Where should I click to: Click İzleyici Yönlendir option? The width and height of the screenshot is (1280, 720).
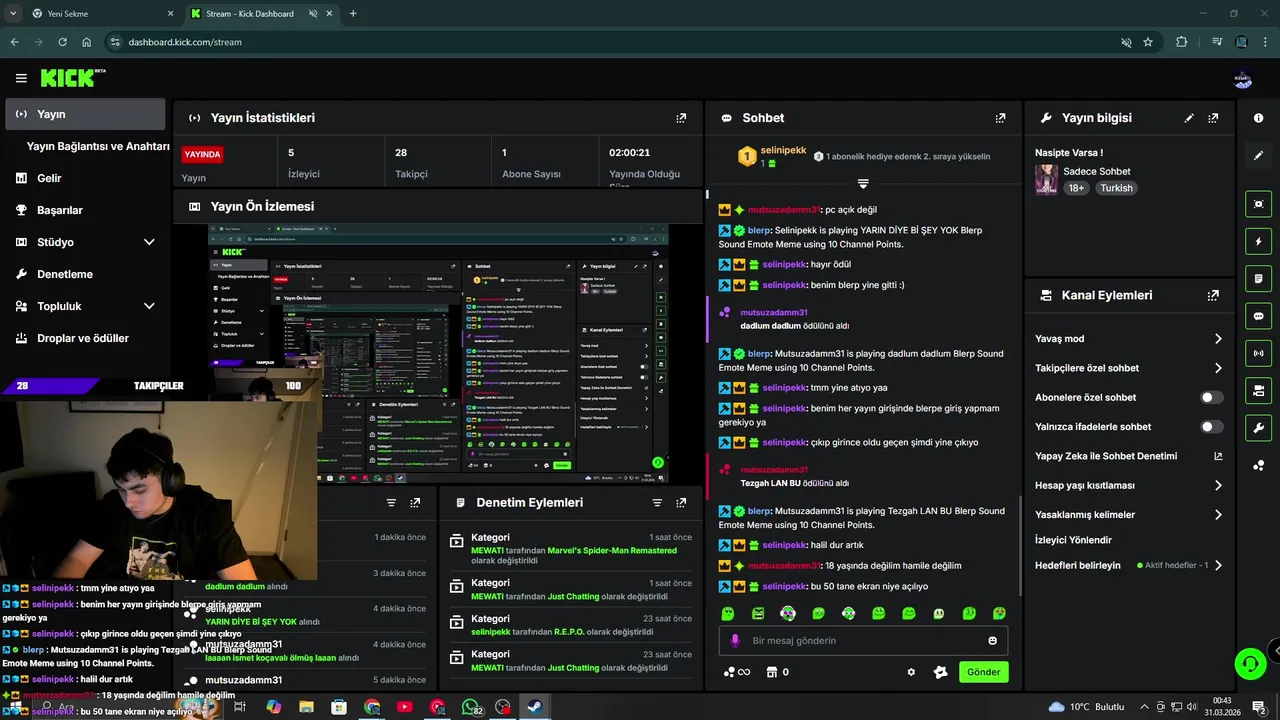click(1073, 540)
